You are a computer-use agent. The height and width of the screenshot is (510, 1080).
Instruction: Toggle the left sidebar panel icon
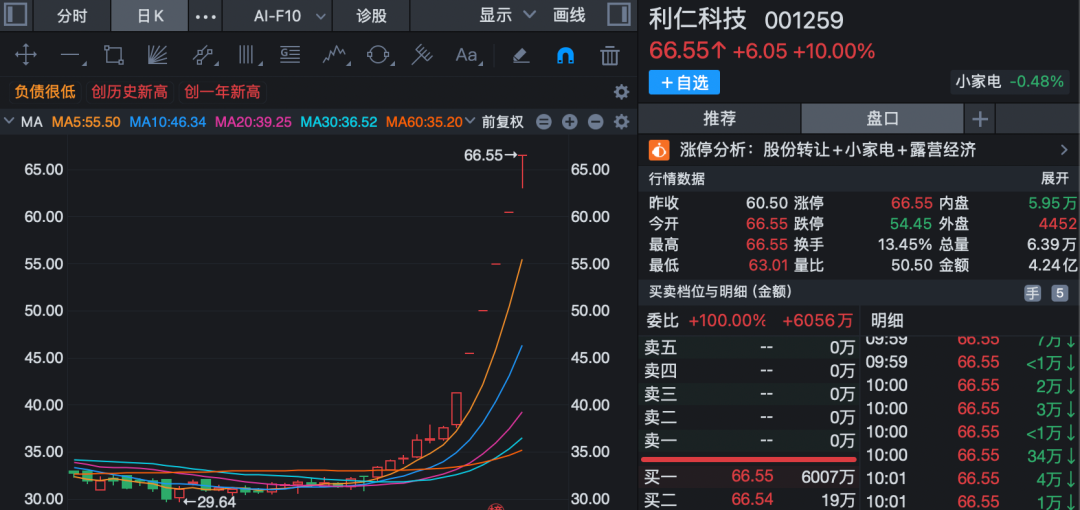click(x=15, y=14)
